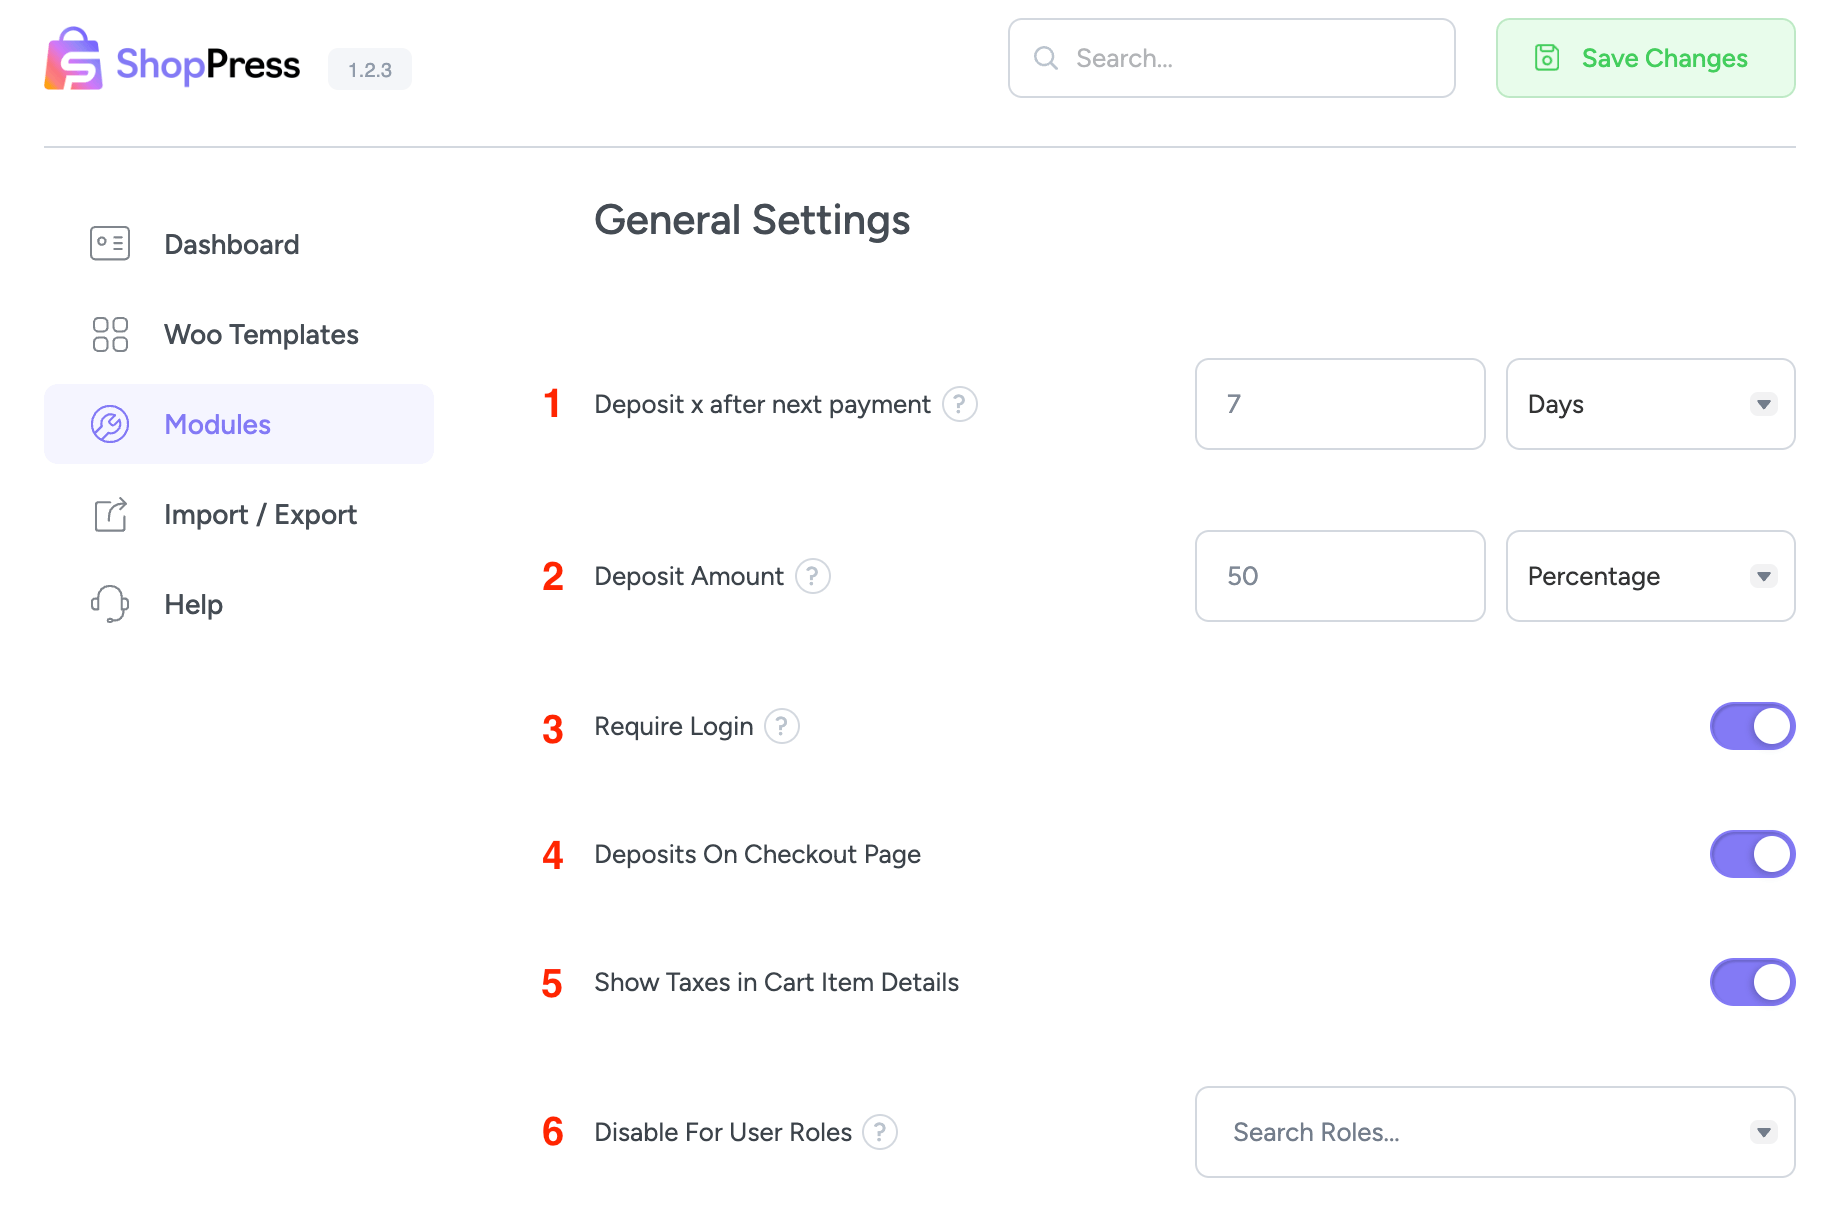The height and width of the screenshot is (1224, 1834).
Task: Click the save disk icon on Save Changes
Action: pos(1547,58)
